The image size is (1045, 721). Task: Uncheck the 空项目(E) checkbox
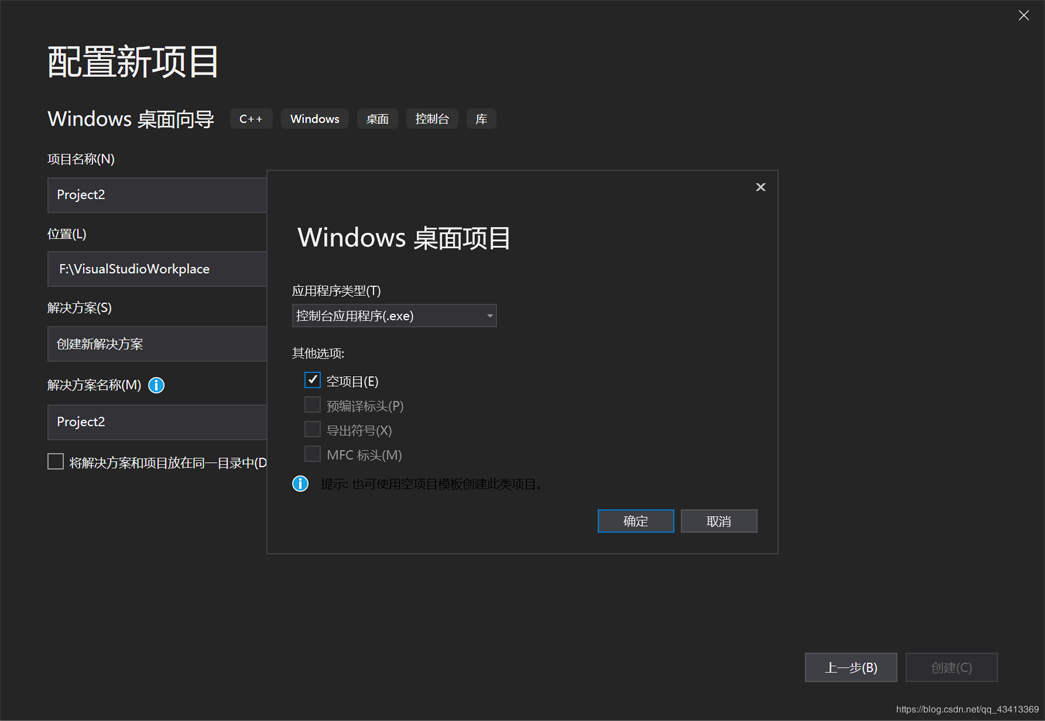coord(312,380)
